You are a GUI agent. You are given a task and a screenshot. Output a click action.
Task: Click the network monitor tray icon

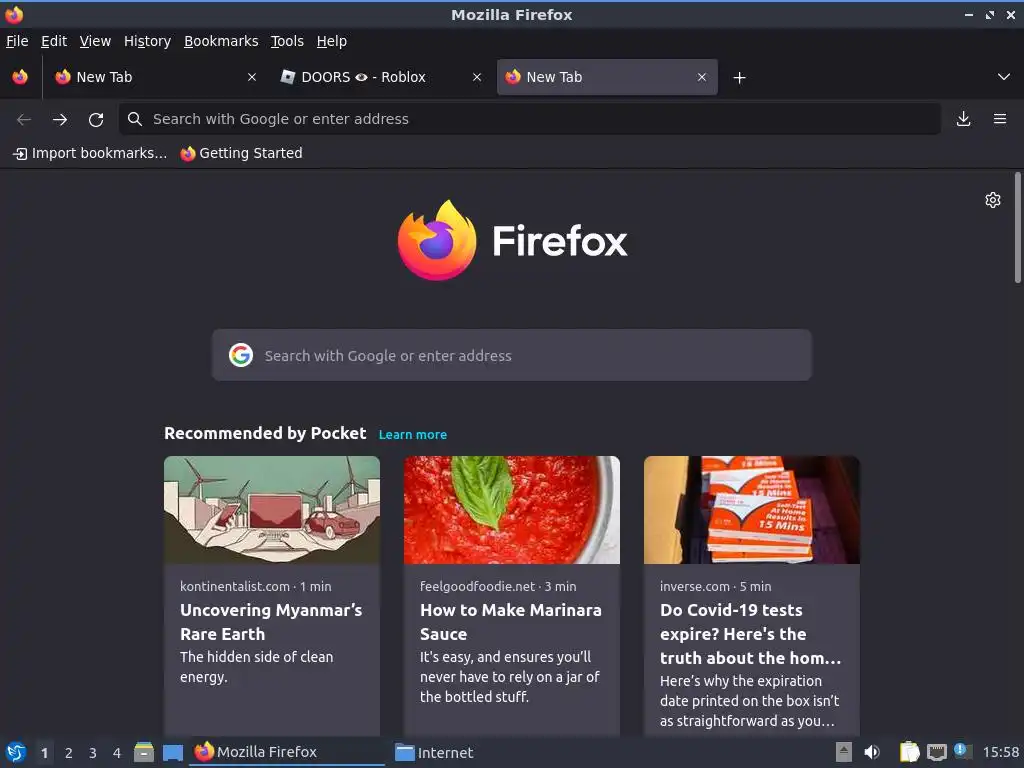(936, 752)
